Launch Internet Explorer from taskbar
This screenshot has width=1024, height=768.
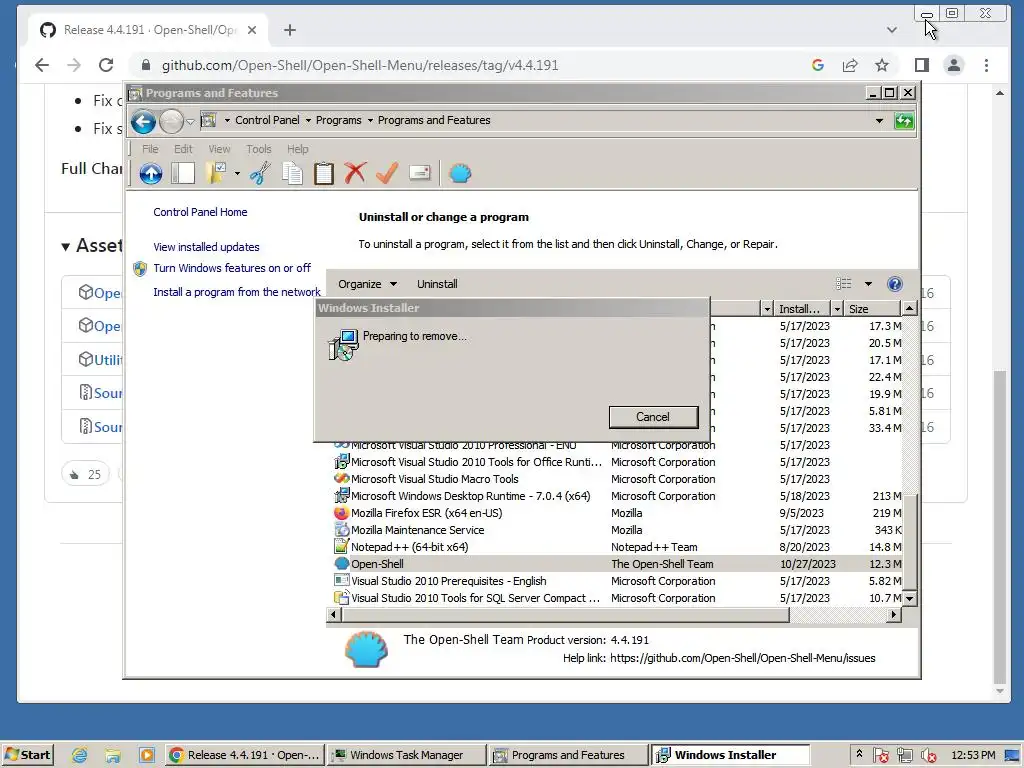80,755
